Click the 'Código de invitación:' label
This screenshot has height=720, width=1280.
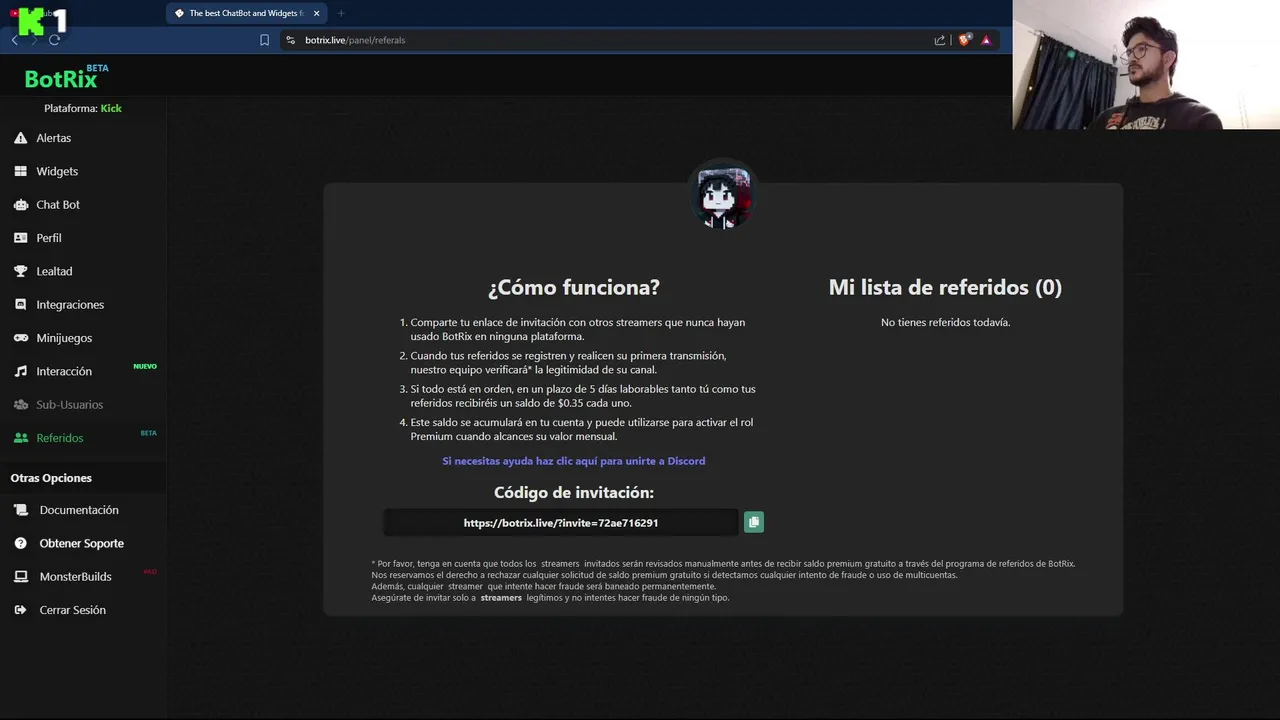pyautogui.click(x=574, y=492)
